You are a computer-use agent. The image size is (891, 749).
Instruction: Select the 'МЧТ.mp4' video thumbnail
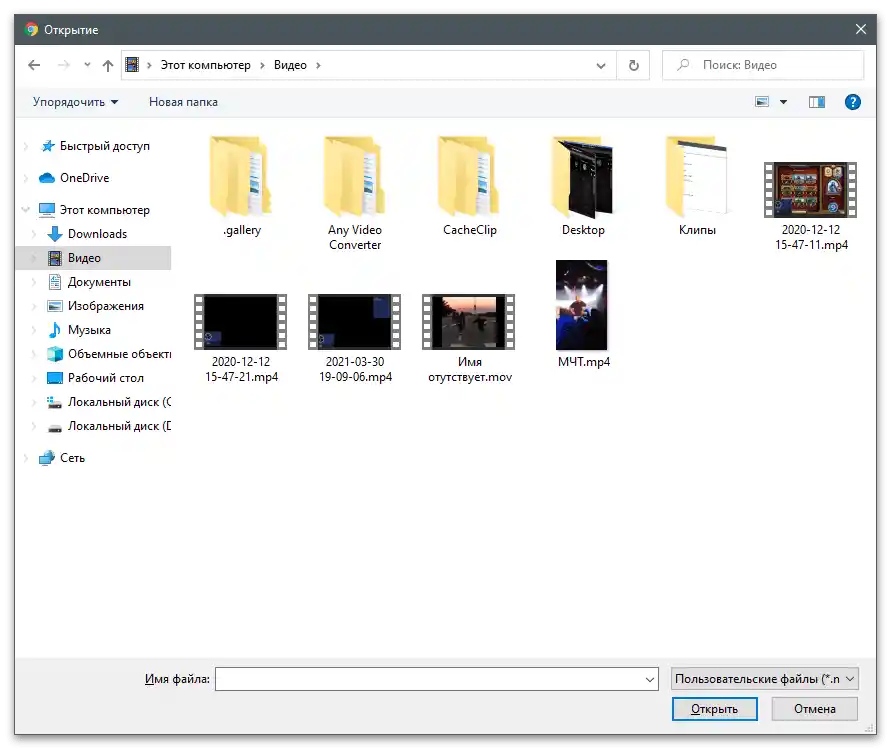pyautogui.click(x=581, y=305)
